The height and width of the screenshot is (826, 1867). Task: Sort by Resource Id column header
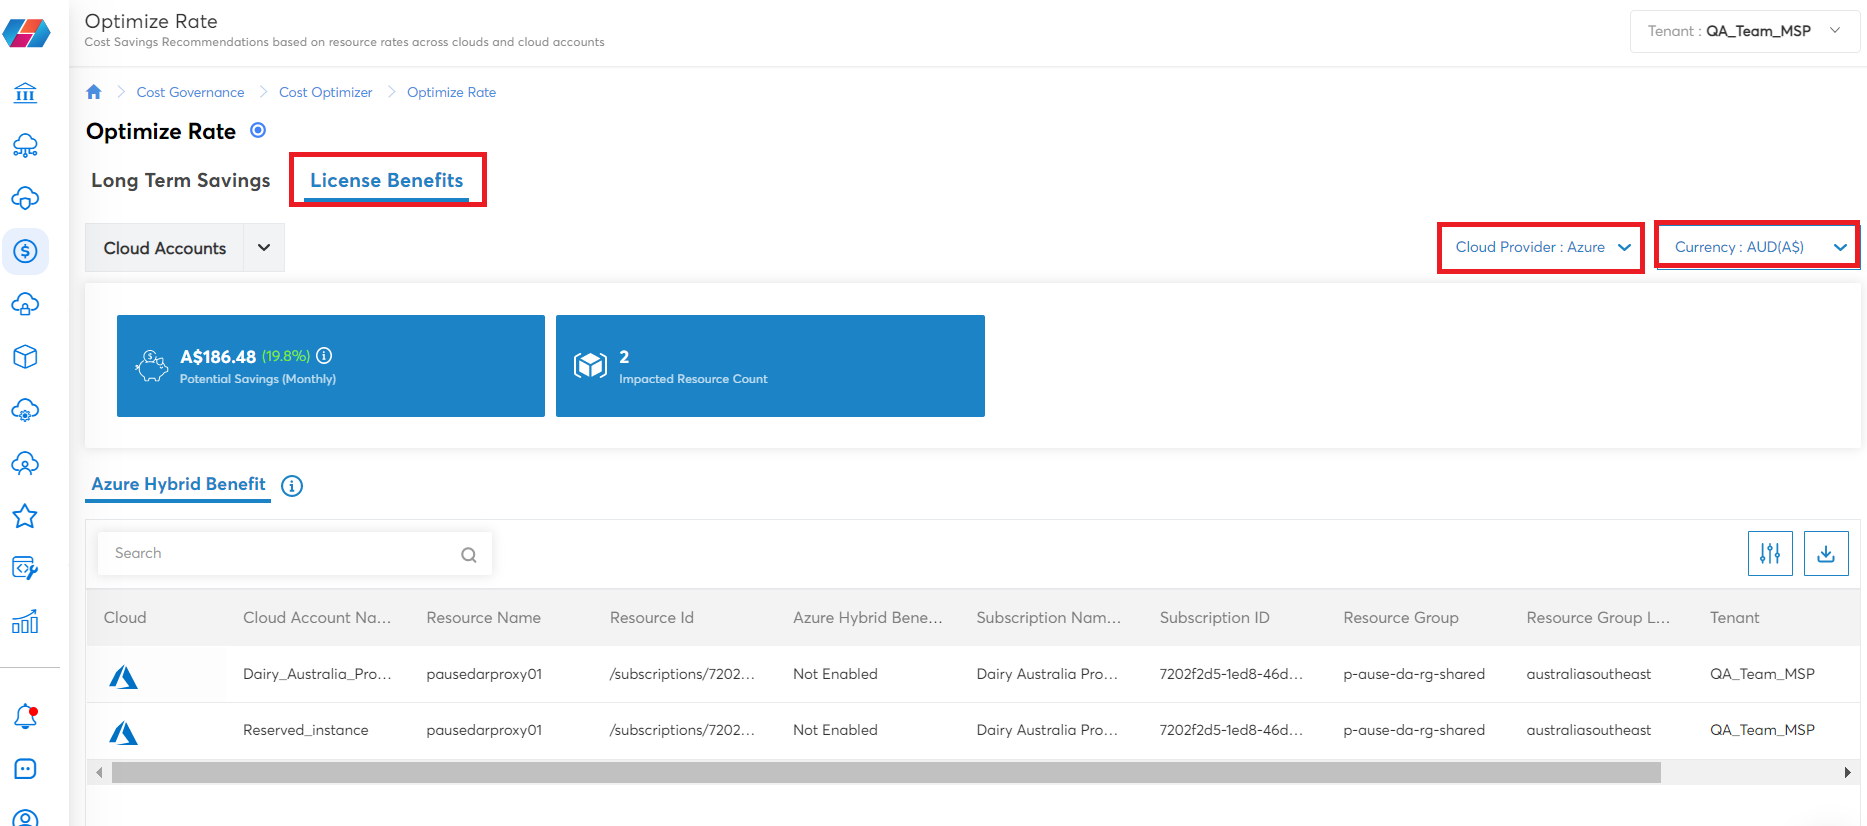[651, 618]
